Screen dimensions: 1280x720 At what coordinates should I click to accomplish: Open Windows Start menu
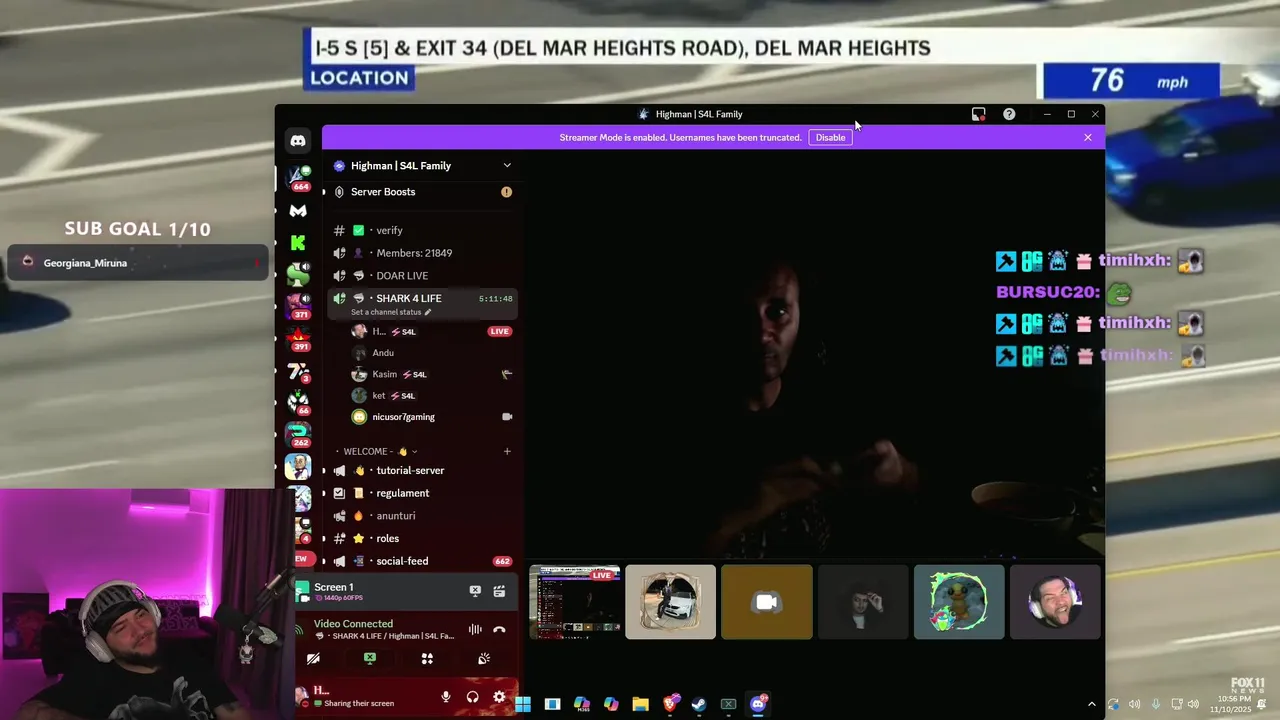(523, 704)
